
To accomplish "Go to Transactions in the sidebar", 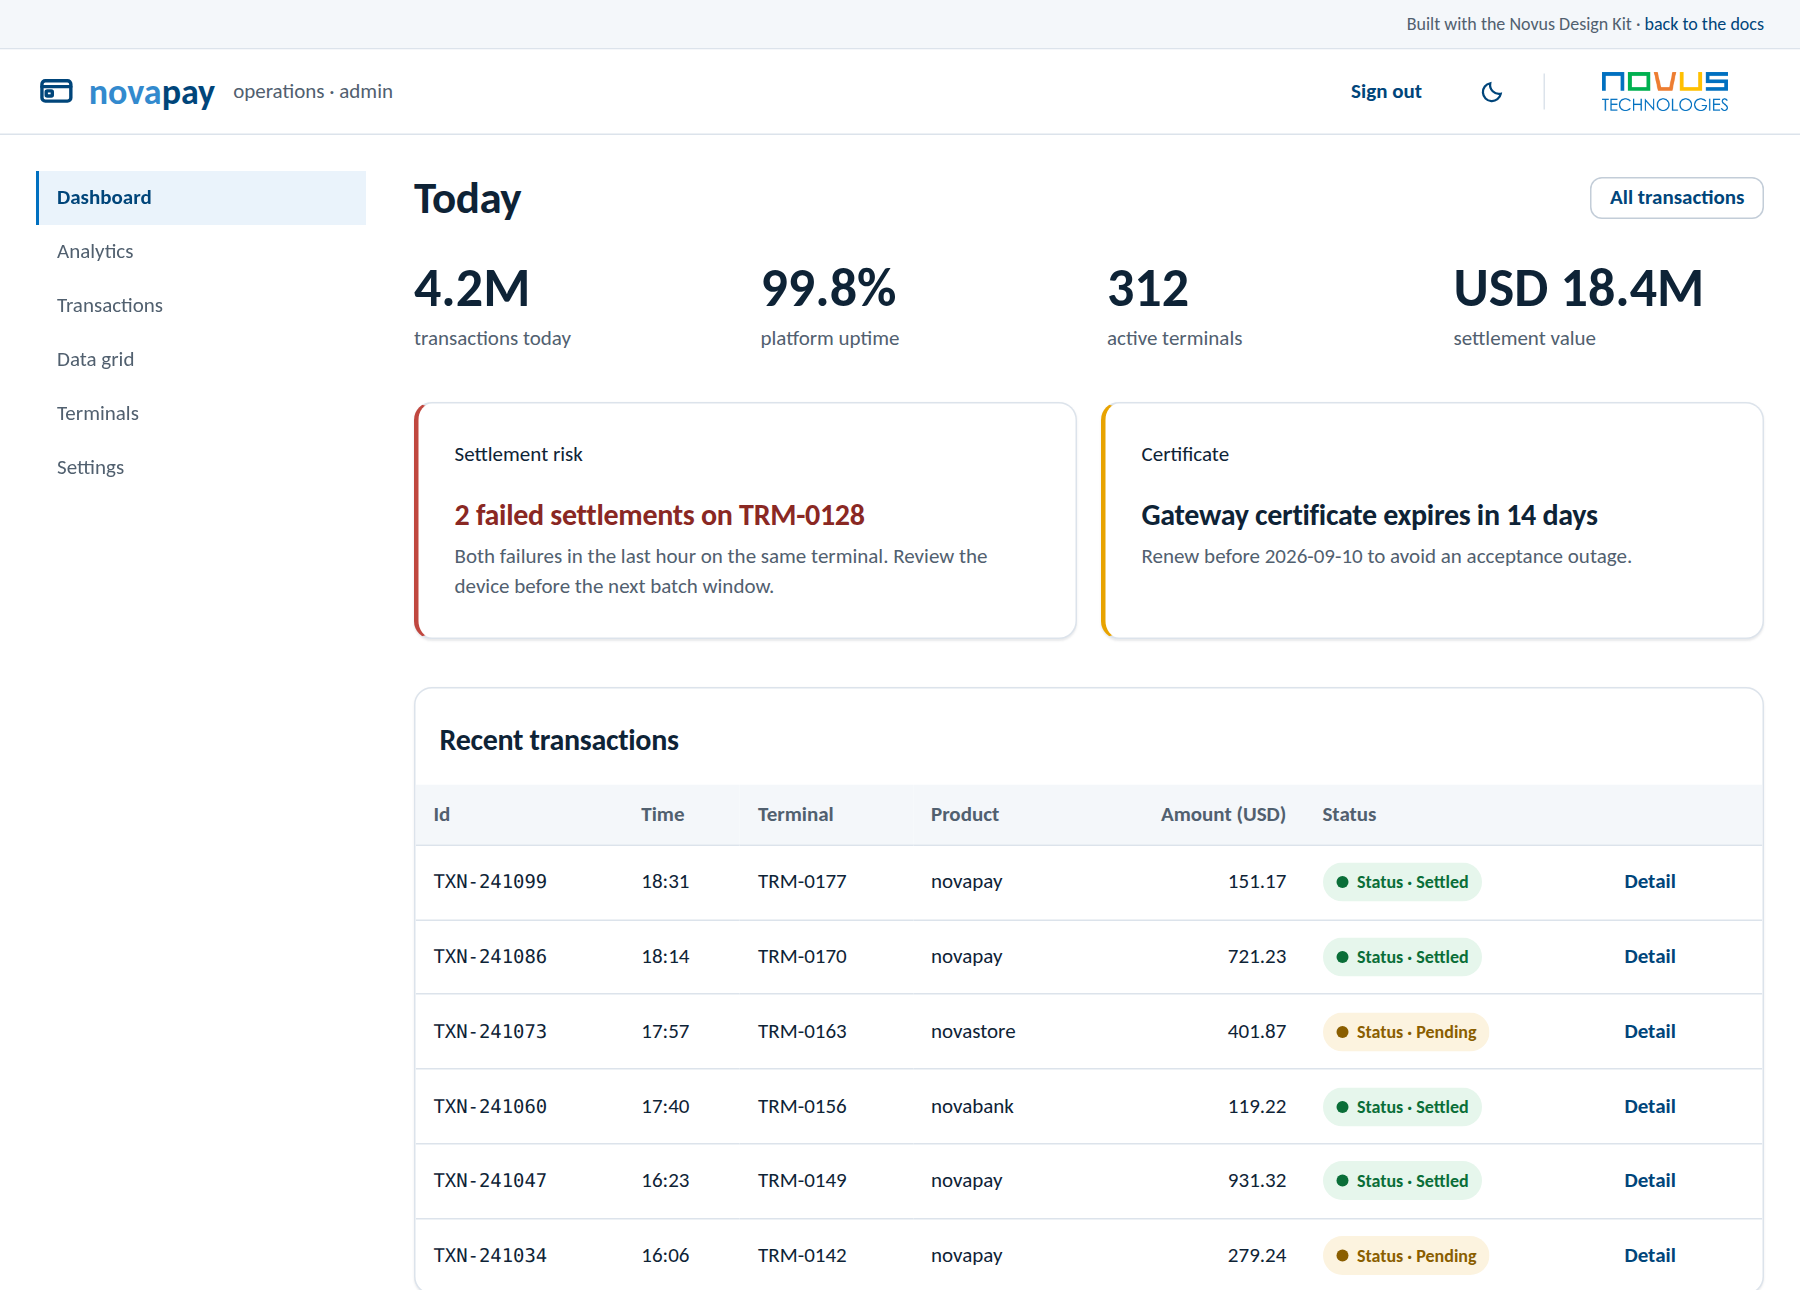I will coord(201,306).
